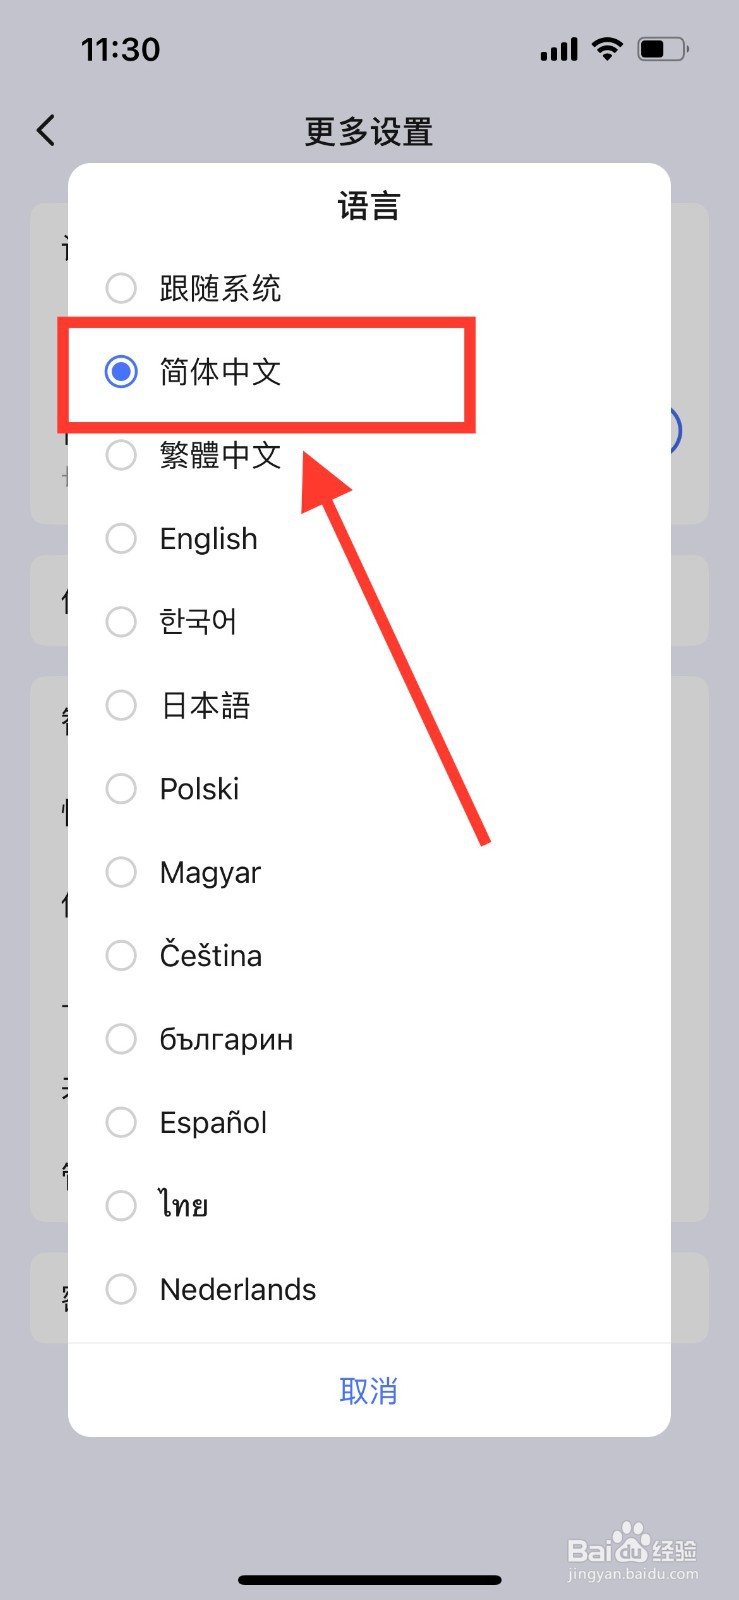Set language to ไทย
This screenshot has height=1600, width=739.
pos(121,1205)
